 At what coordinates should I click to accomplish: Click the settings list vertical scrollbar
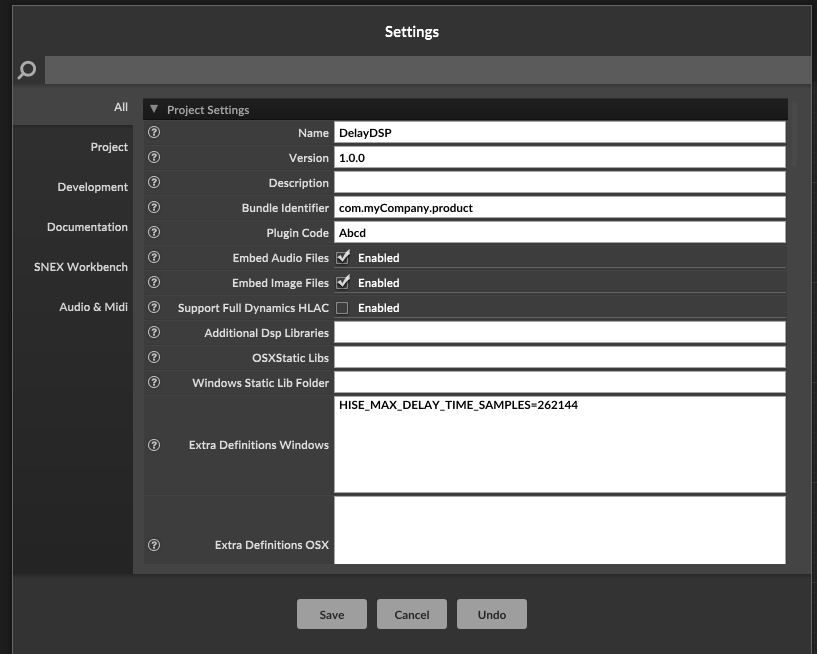pos(794,134)
